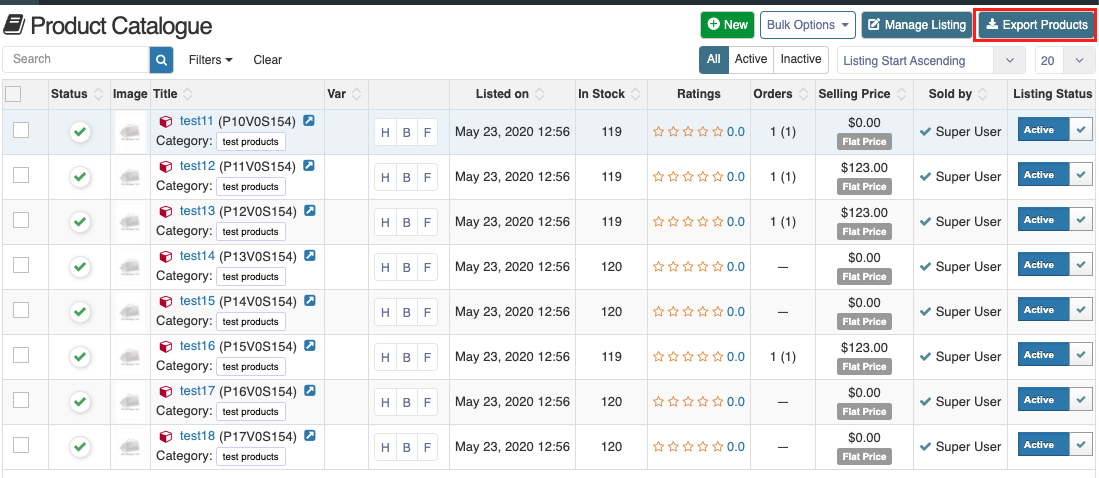Click into the Search input field
Image resolution: width=1099 pixels, height=478 pixels.
coord(76,60)
